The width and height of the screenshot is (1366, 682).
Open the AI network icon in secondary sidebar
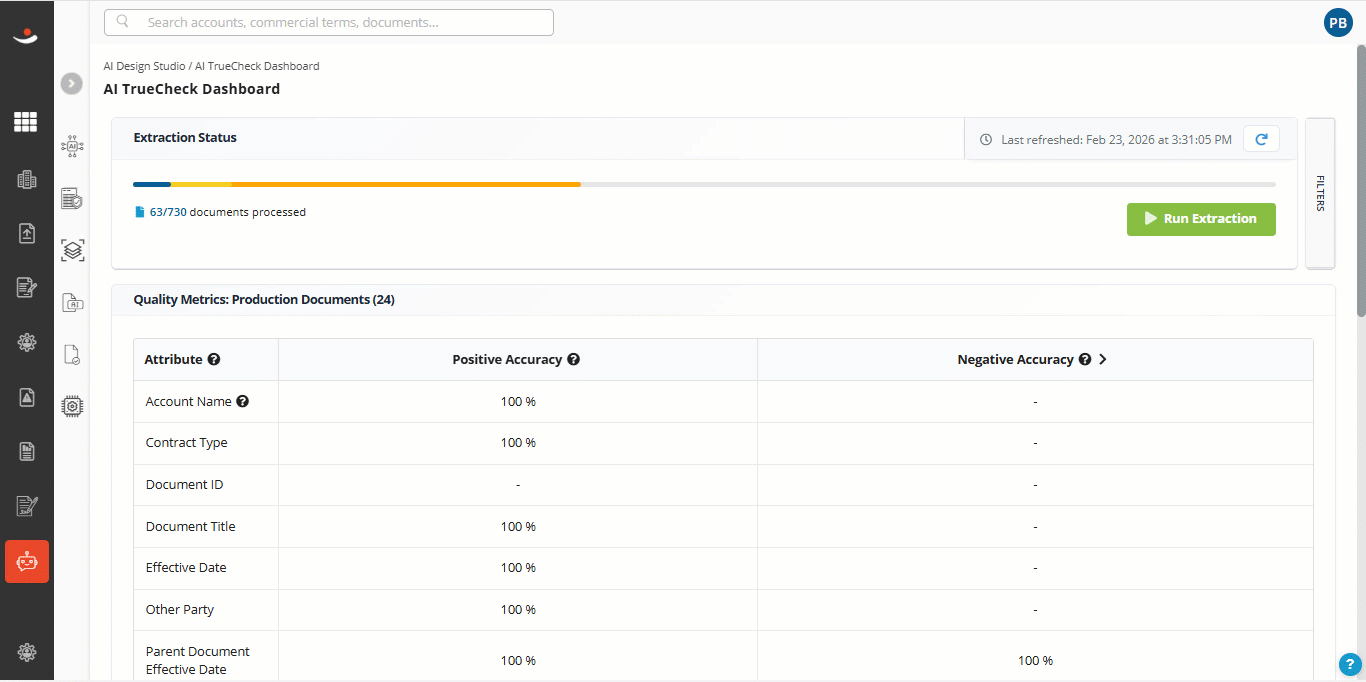click(72, 147)
